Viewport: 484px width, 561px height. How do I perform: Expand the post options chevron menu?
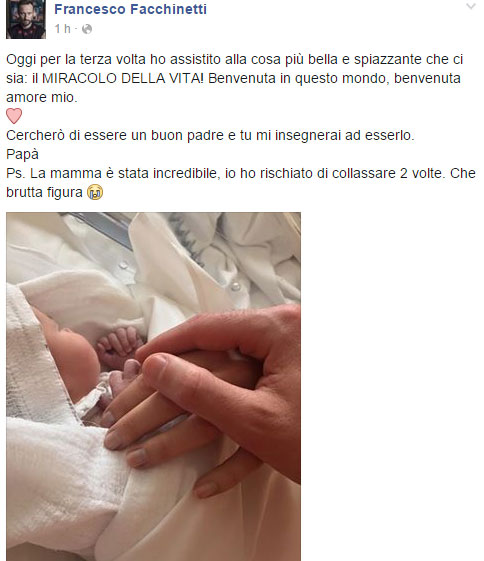(x=471, y=6)
